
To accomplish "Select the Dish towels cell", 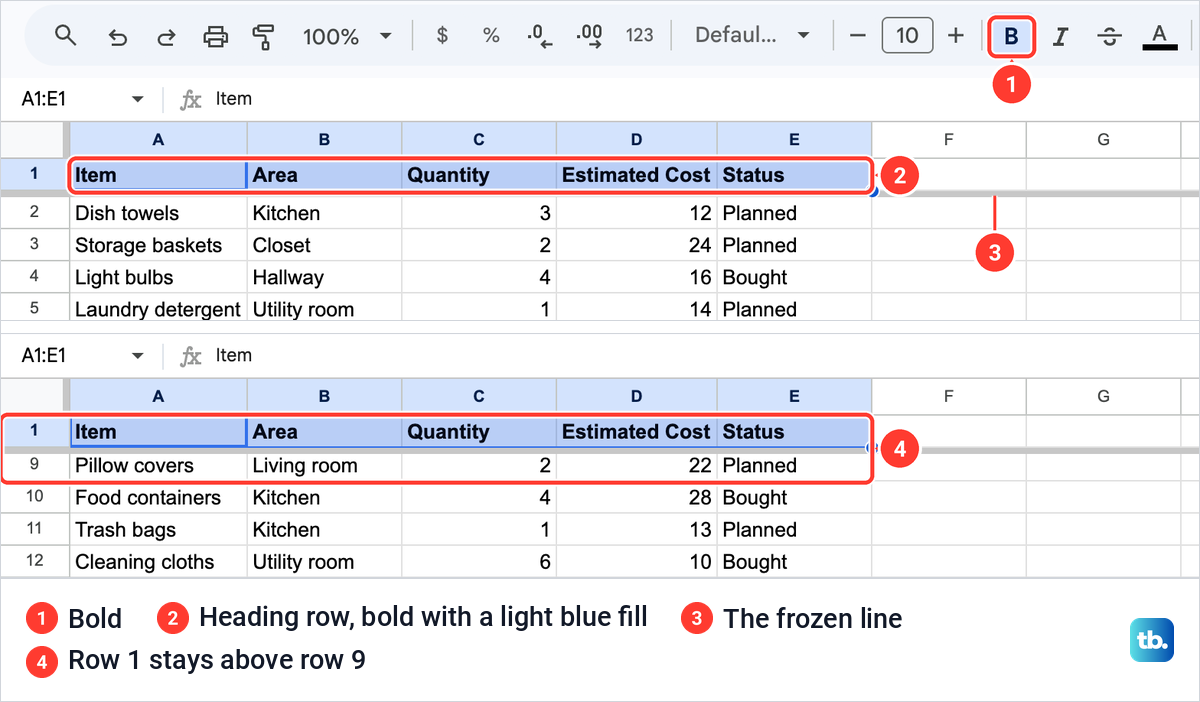I will click(158, 213).
